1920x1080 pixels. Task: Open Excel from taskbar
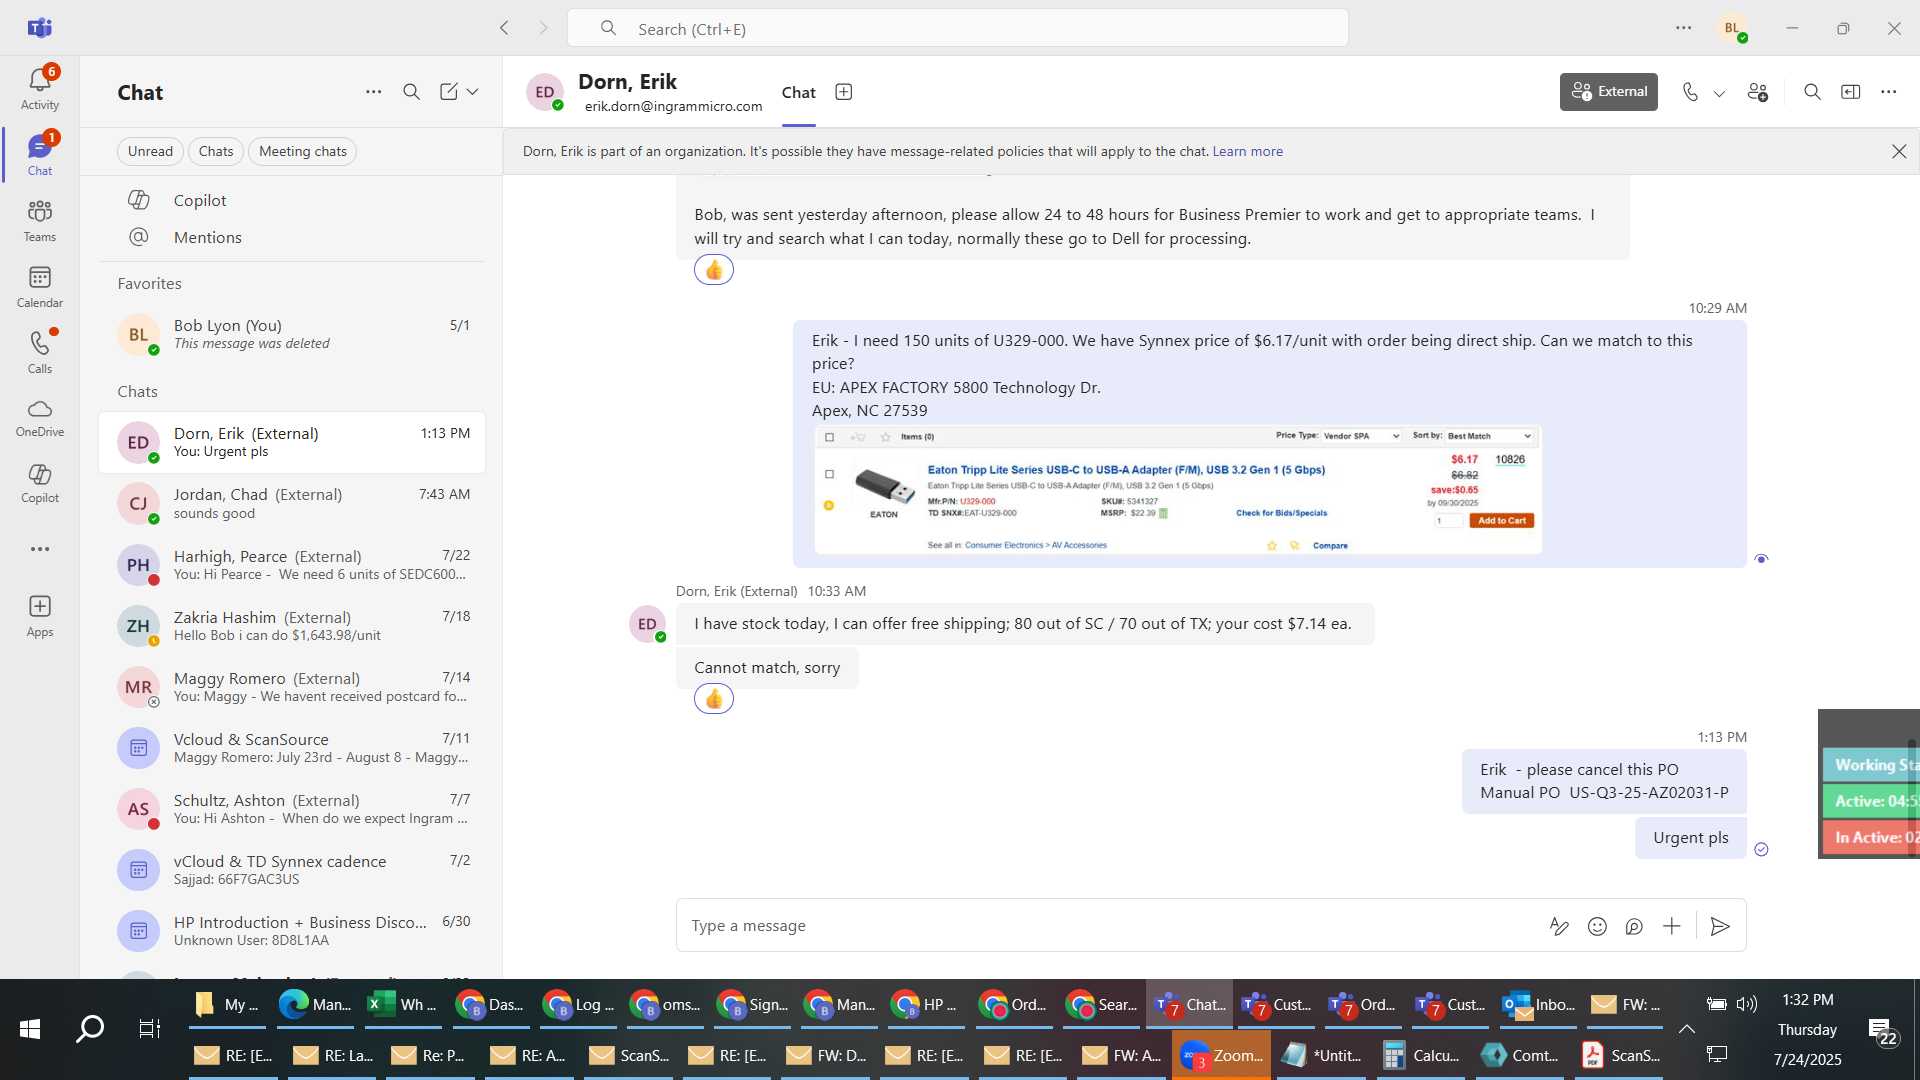(x=403, y=1004)
